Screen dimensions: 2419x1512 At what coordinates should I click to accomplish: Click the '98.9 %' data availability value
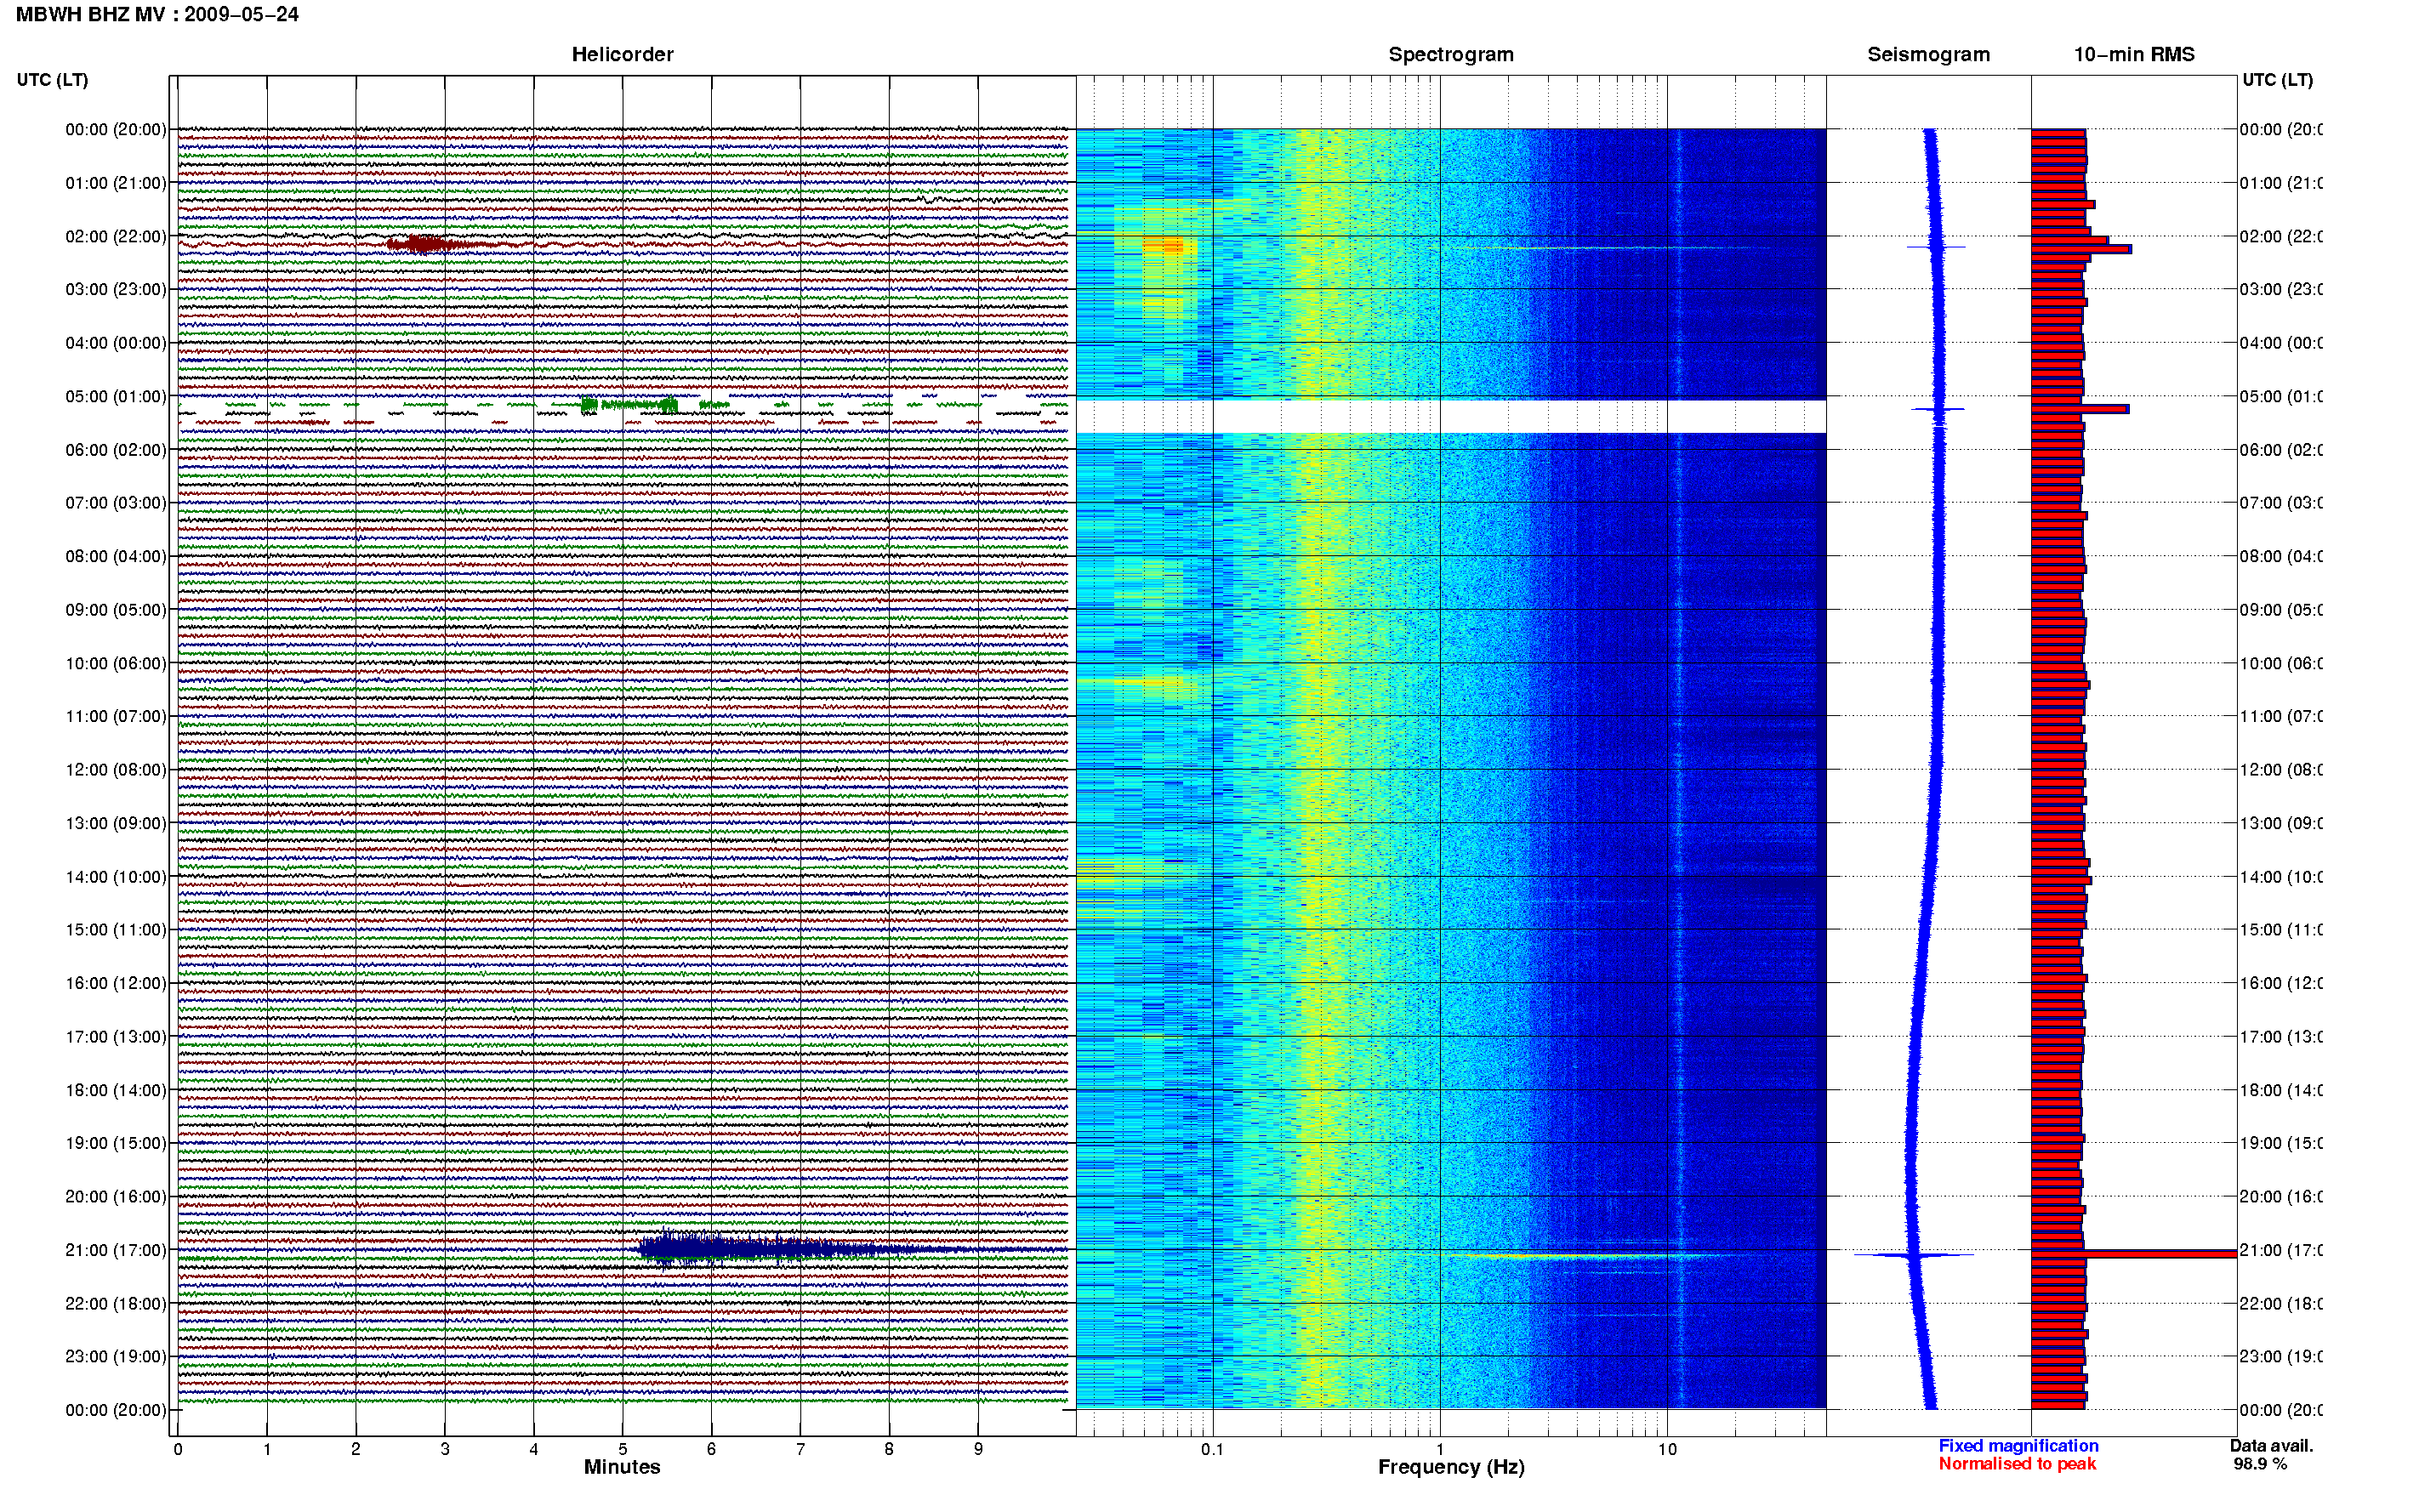point(2260,1464)
